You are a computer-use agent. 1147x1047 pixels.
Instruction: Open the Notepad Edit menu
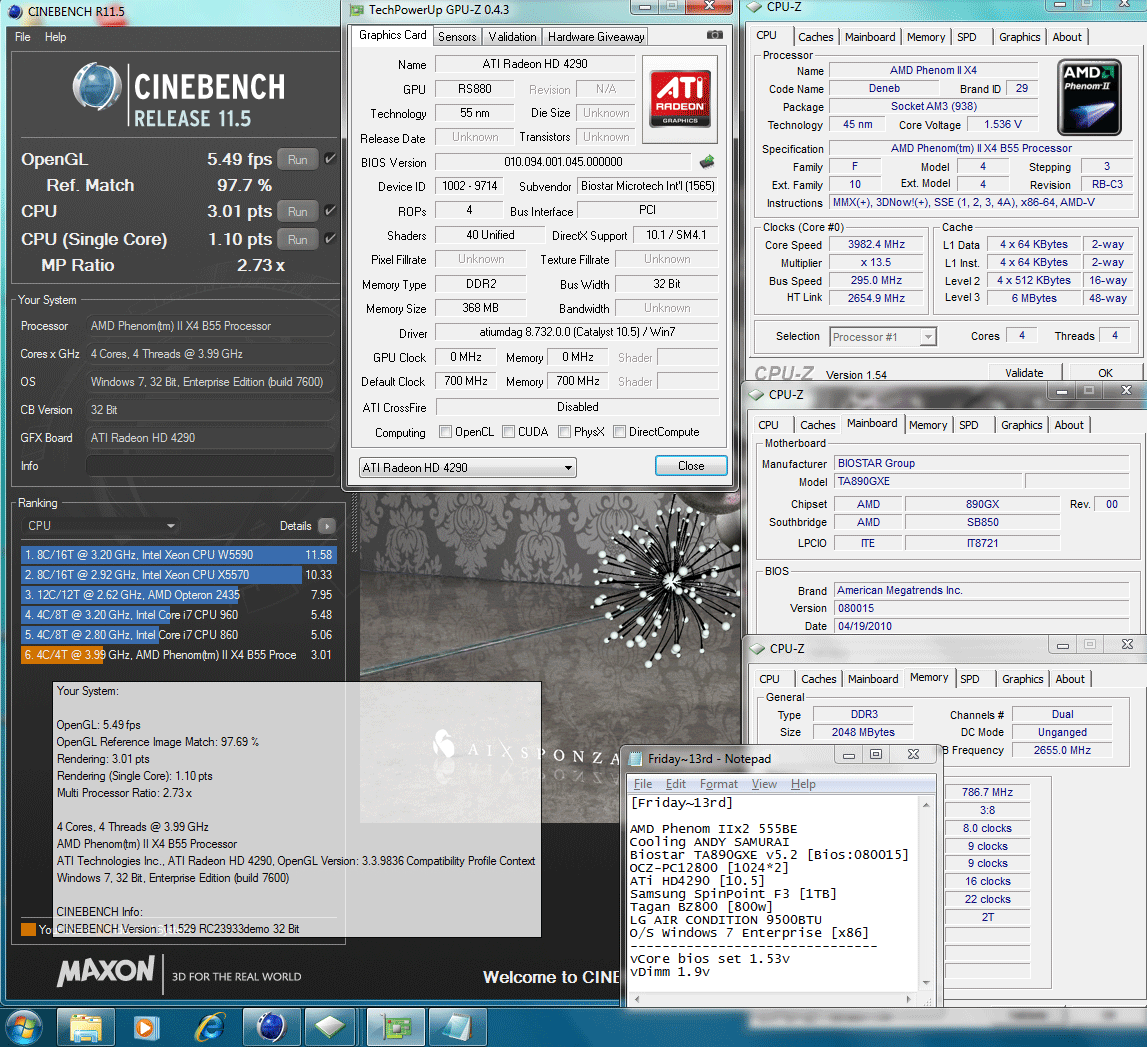click(675, 784)
